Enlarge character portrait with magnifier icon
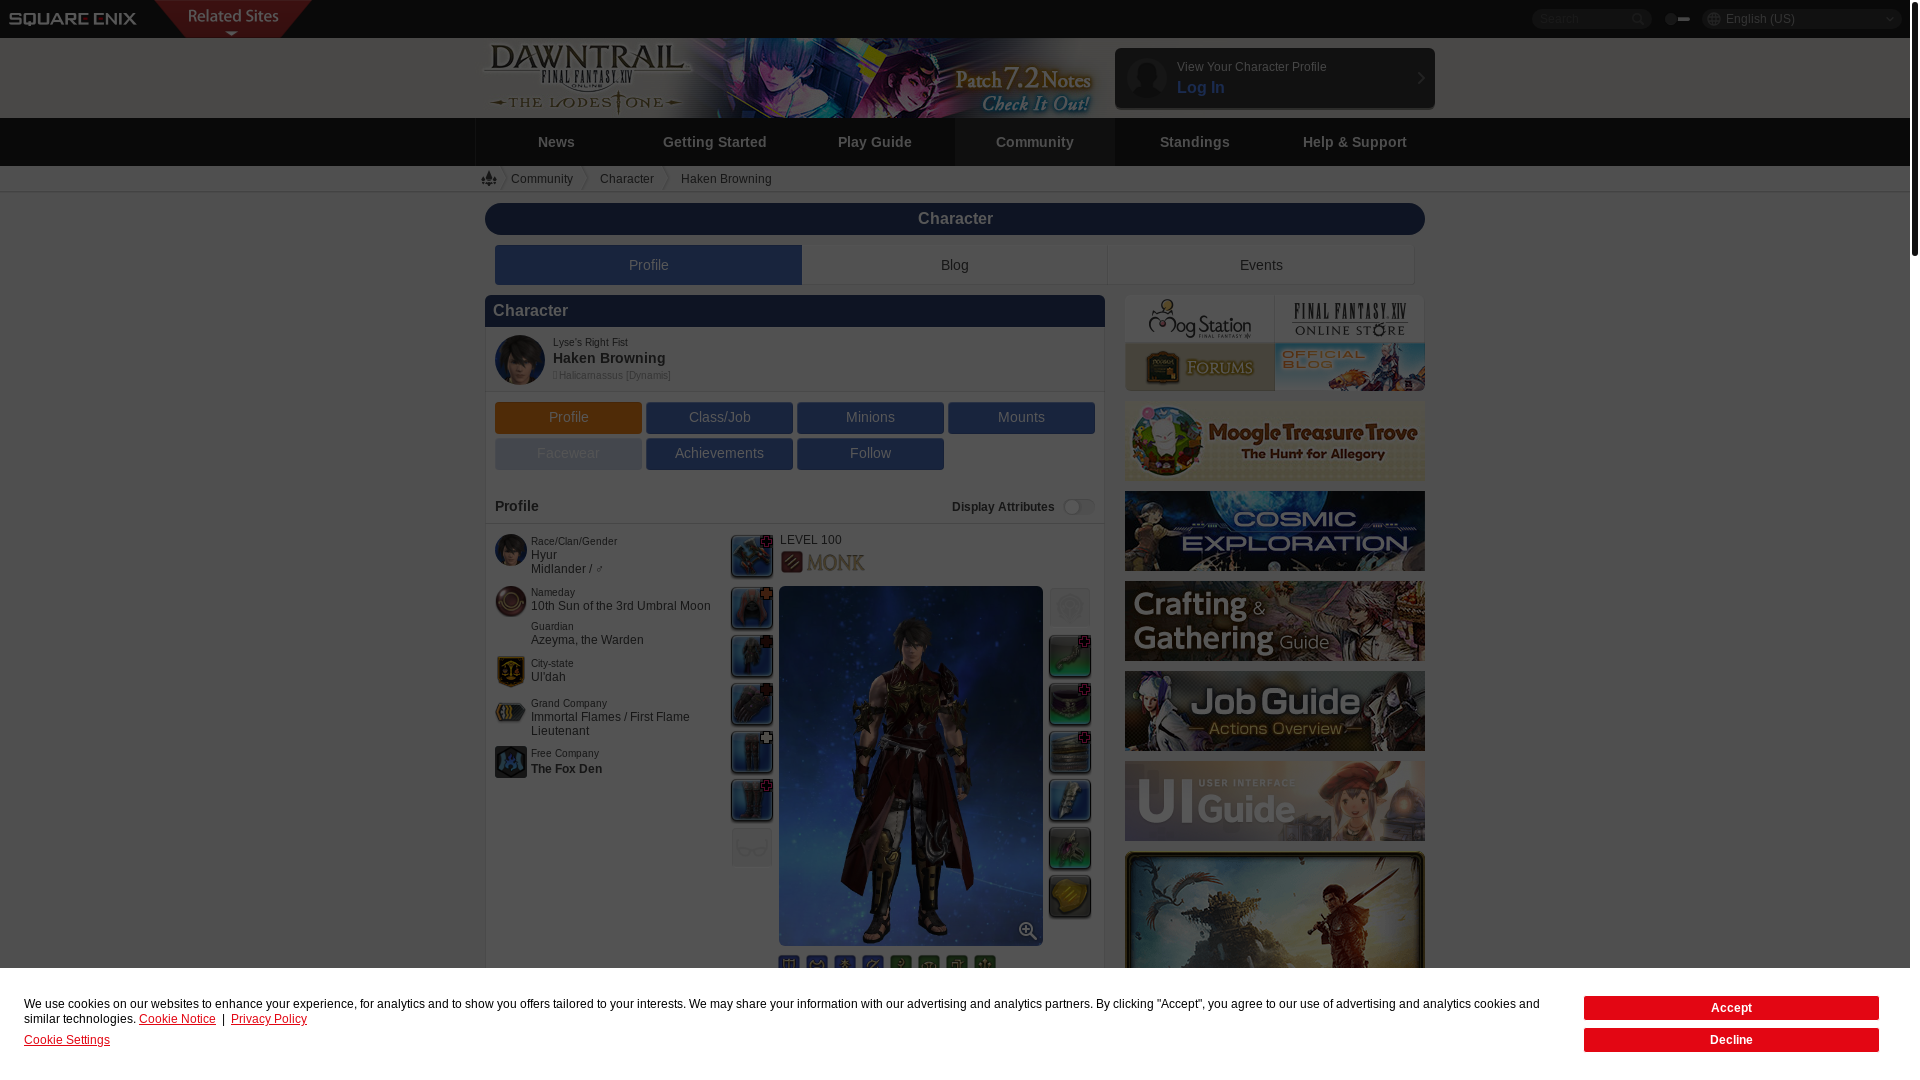Image resolution: width=1920 pixels, height=1080 pixels. pos(1028,931)
